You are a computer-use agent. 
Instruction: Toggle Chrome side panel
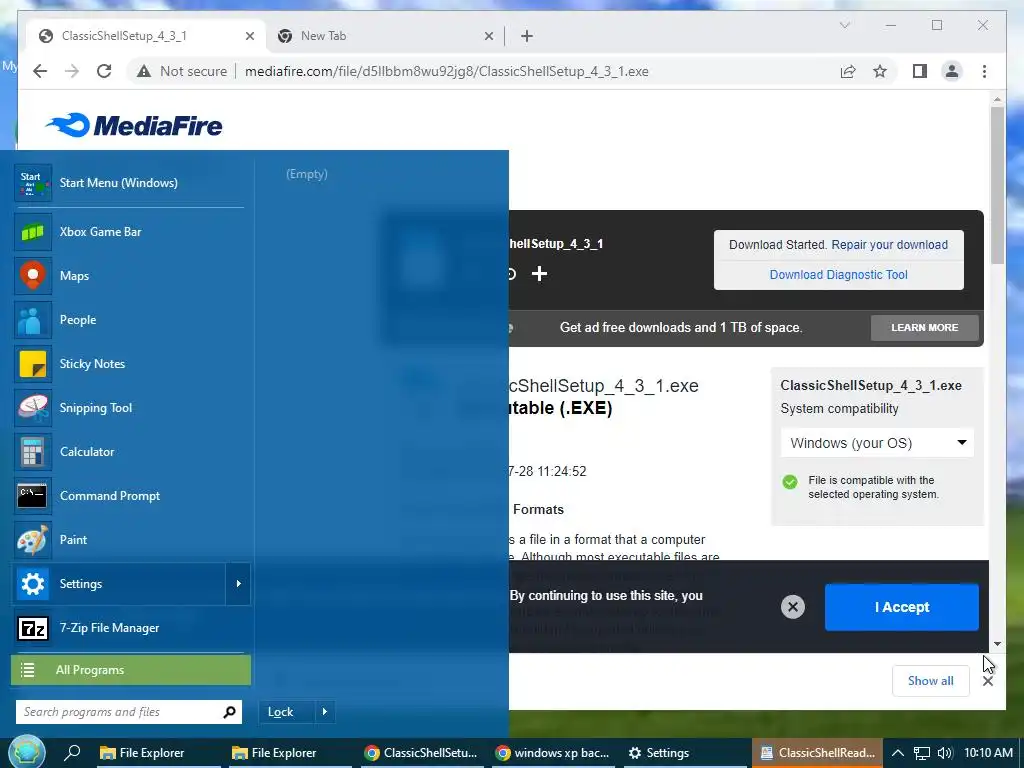920,71
